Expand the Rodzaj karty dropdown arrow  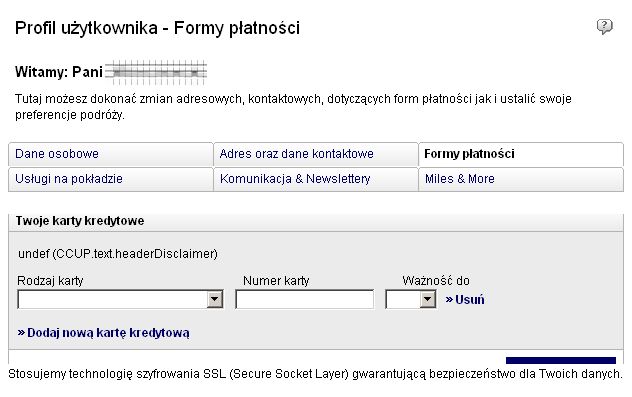tap(215, 299)
